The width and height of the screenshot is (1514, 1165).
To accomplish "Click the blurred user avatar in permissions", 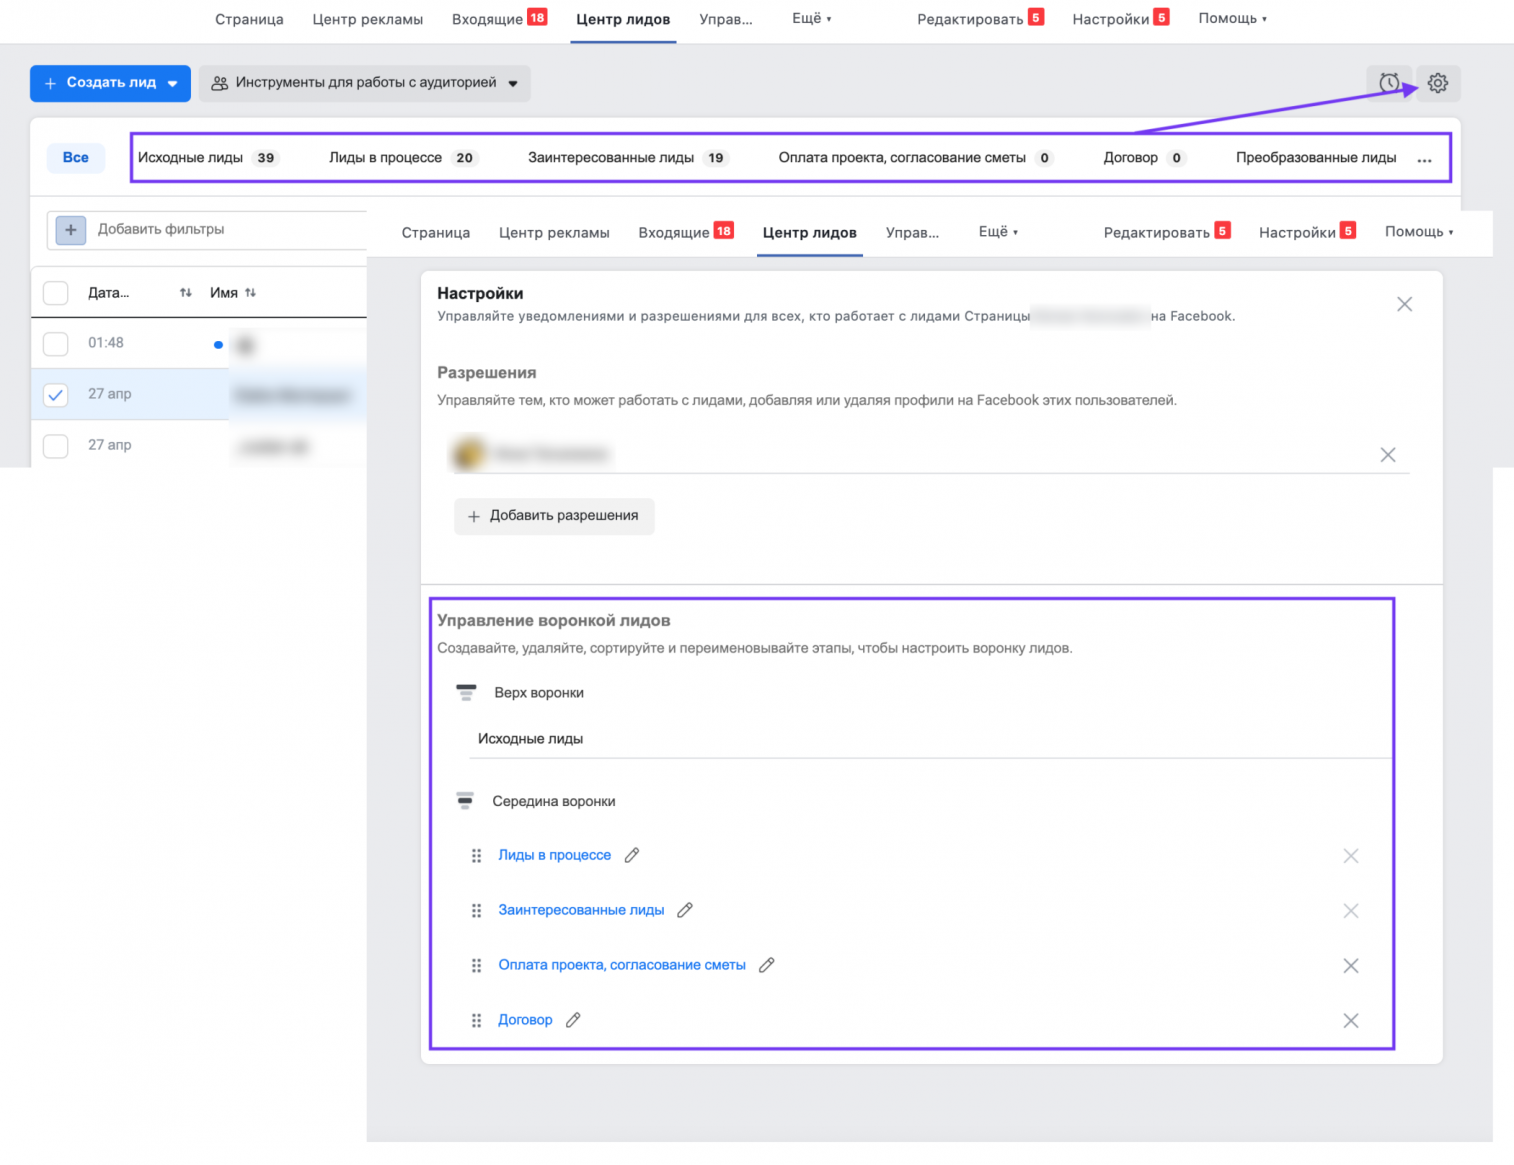I will [x=469, y=454].
